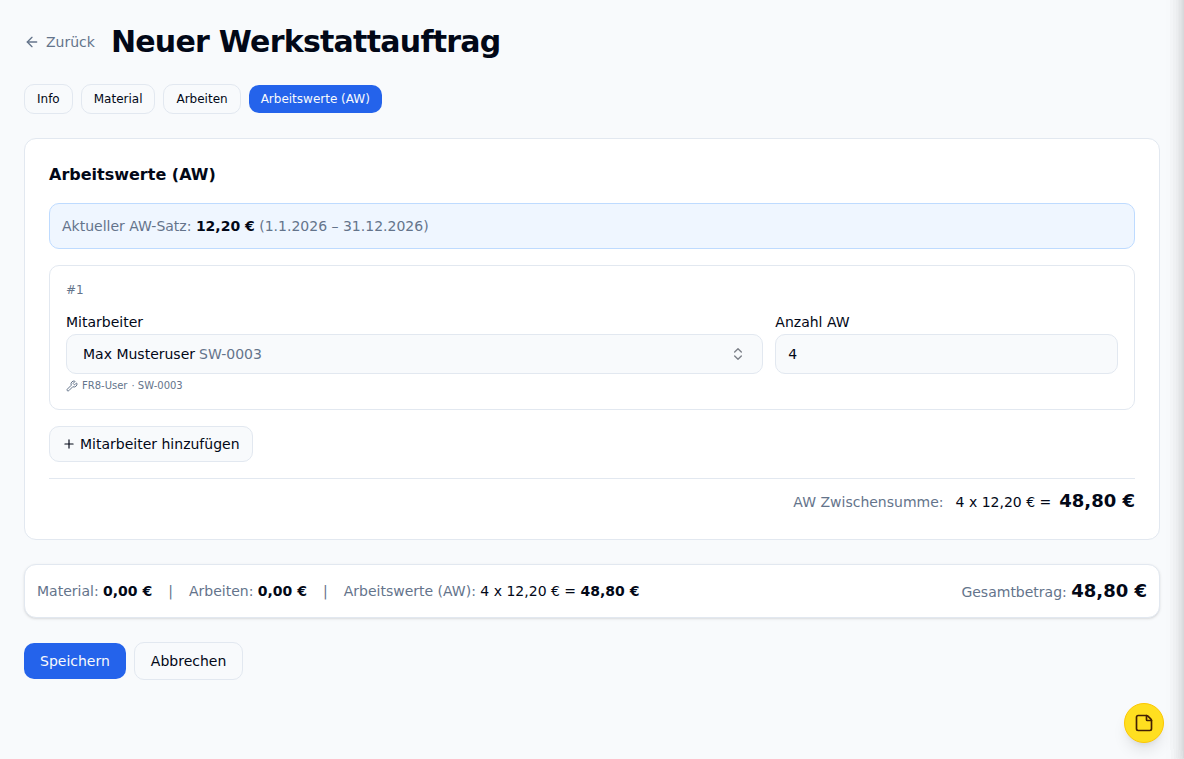The height and width of the screenshot is (759, 1184).
Task: Click the date range (1.1.2026 – 31.12.2026)
Action: click(344, 226)
